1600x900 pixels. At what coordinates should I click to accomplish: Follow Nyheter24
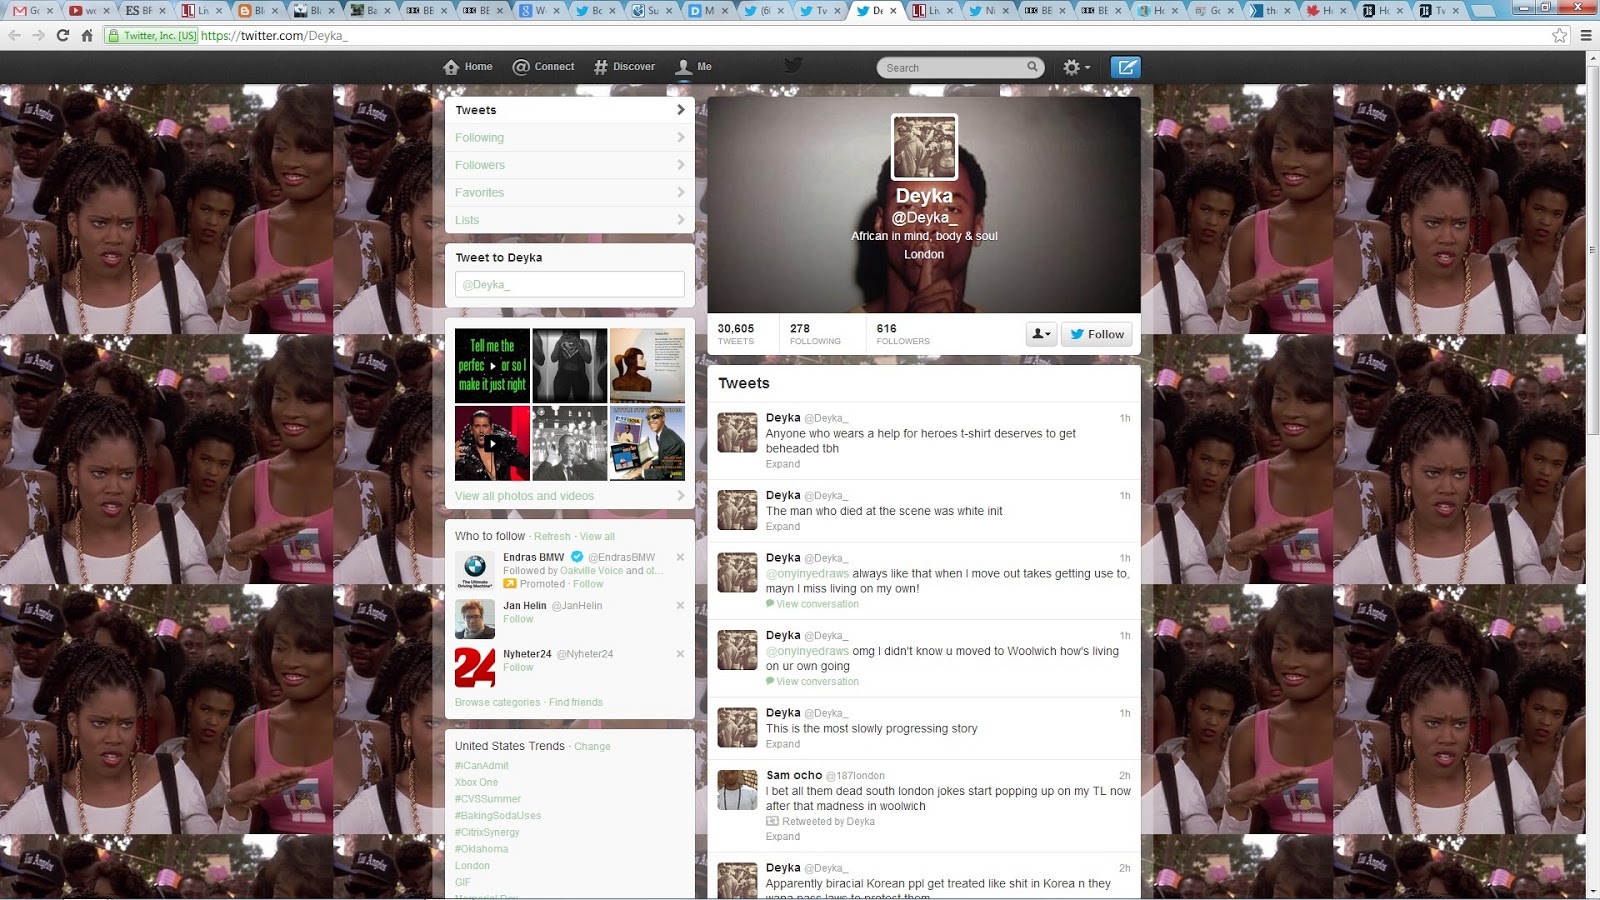[518, 667]
